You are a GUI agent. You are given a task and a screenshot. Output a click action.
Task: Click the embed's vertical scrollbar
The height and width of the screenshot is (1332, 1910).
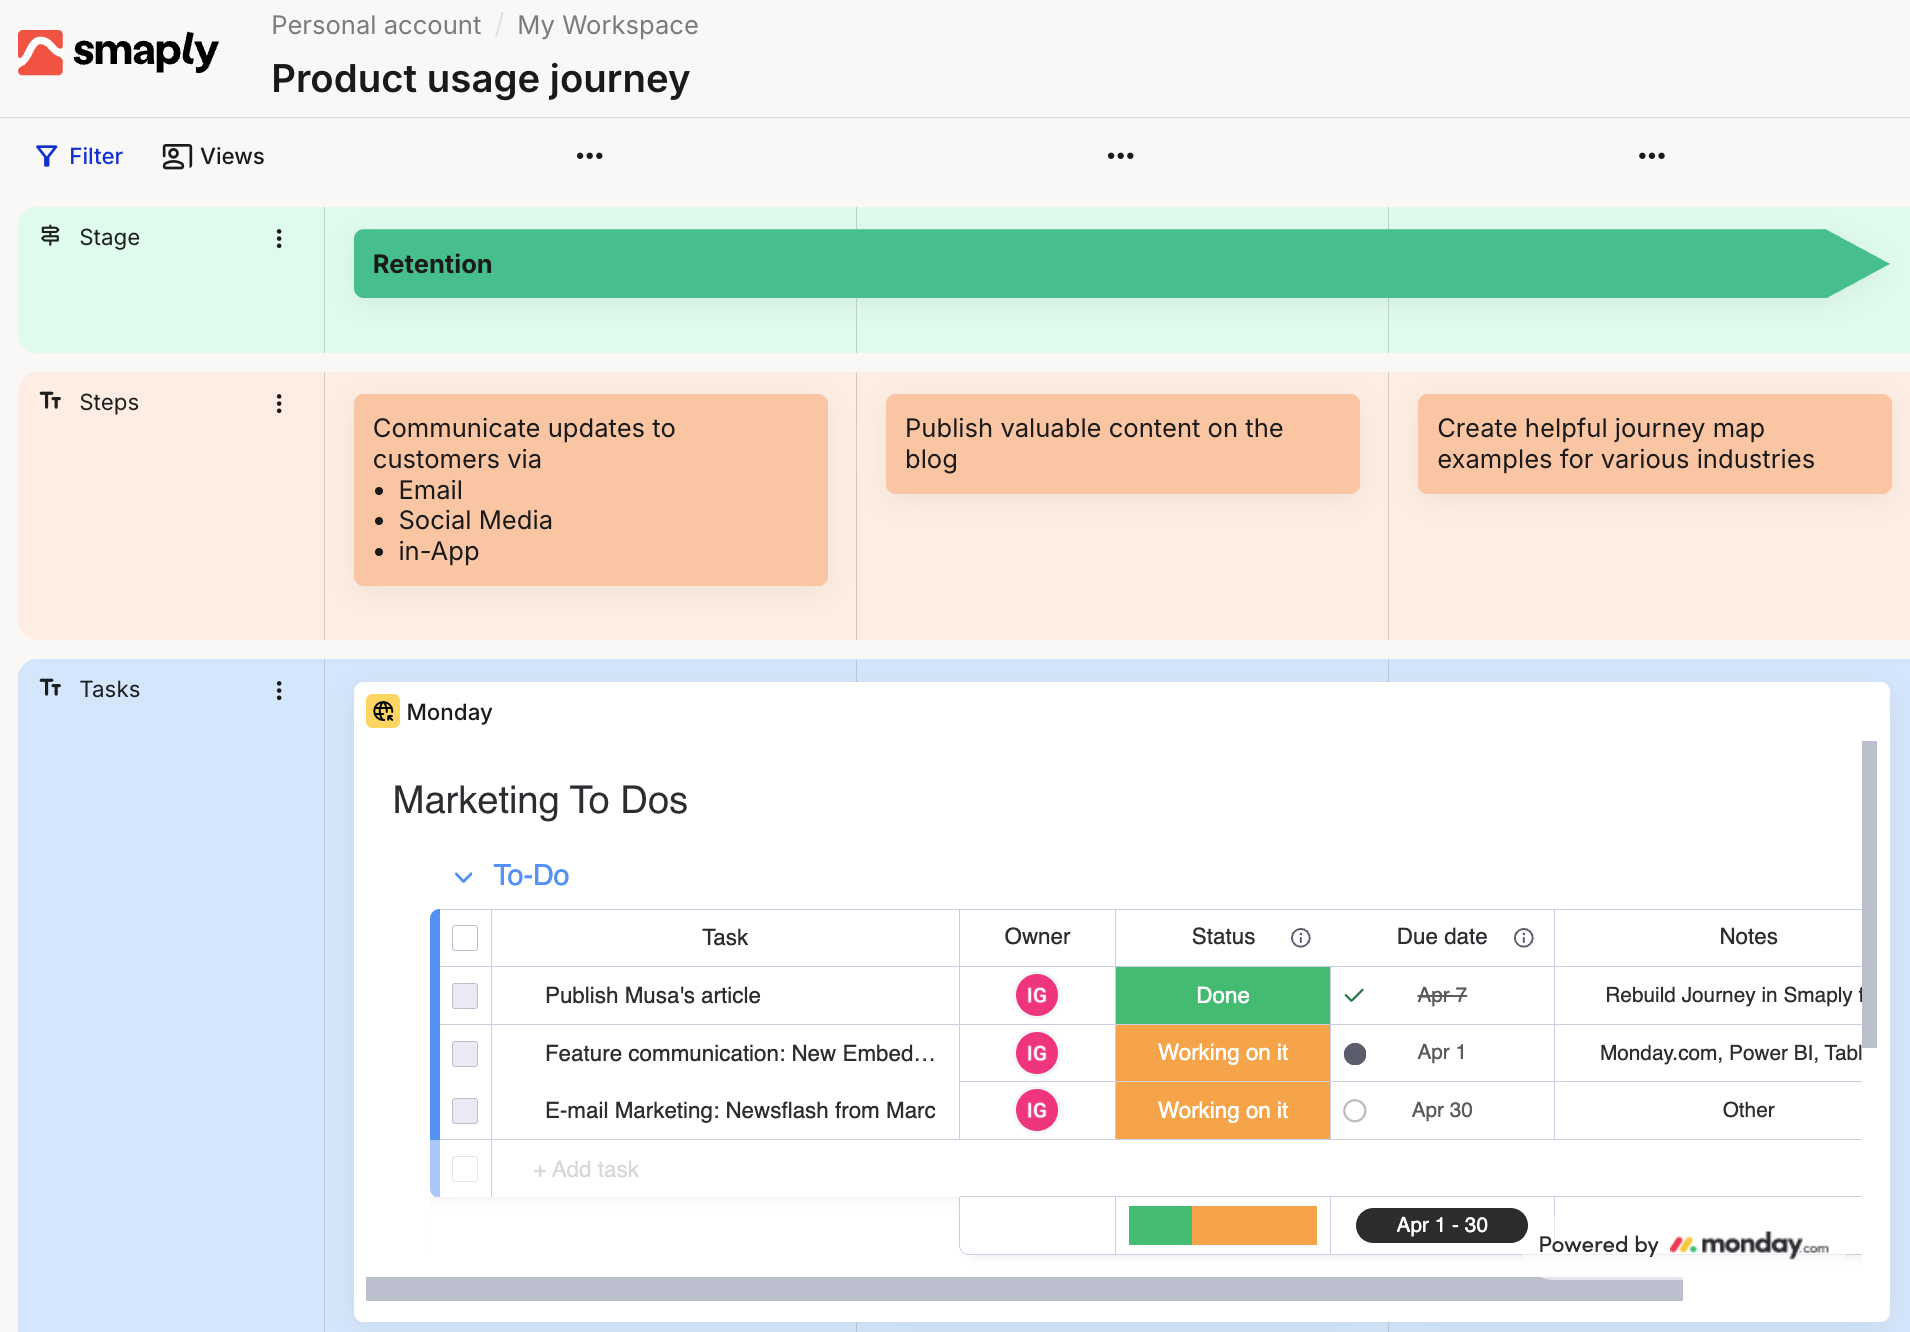click(1869, 894)
